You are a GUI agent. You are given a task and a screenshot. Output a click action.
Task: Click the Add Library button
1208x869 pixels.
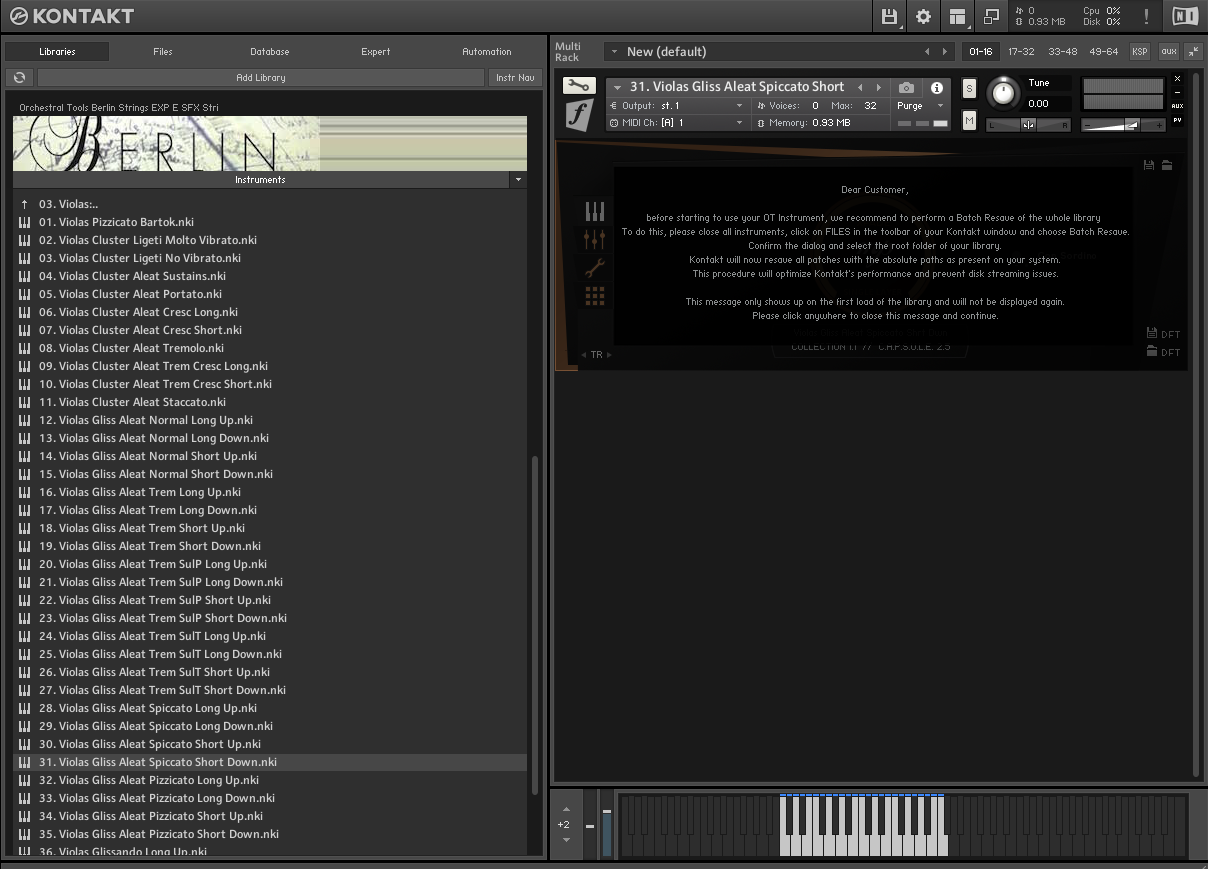pyautogui.click(x=261, y=77)
